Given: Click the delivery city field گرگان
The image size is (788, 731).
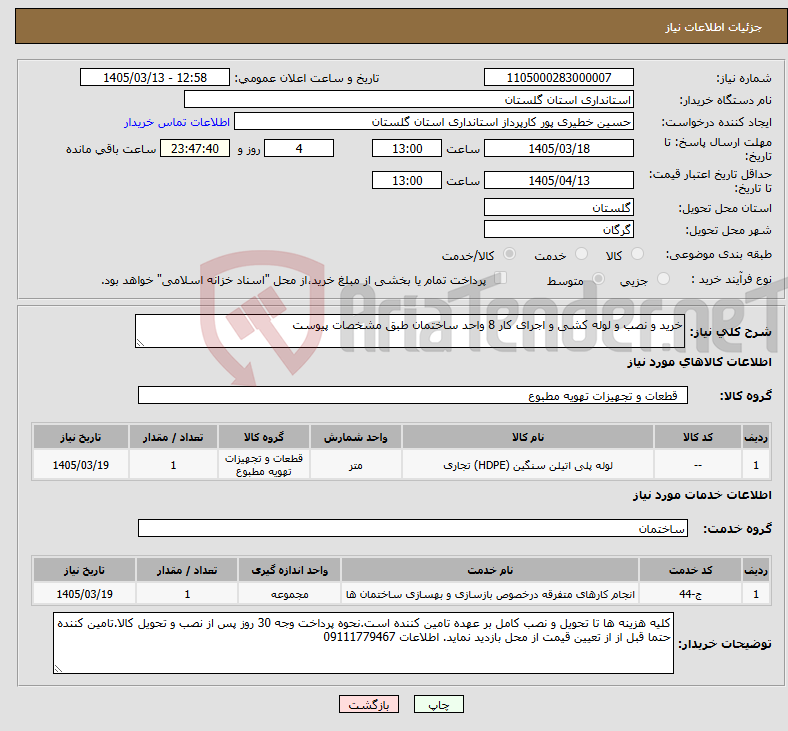Looking at the screenshot, I should [x=558, y=230].
